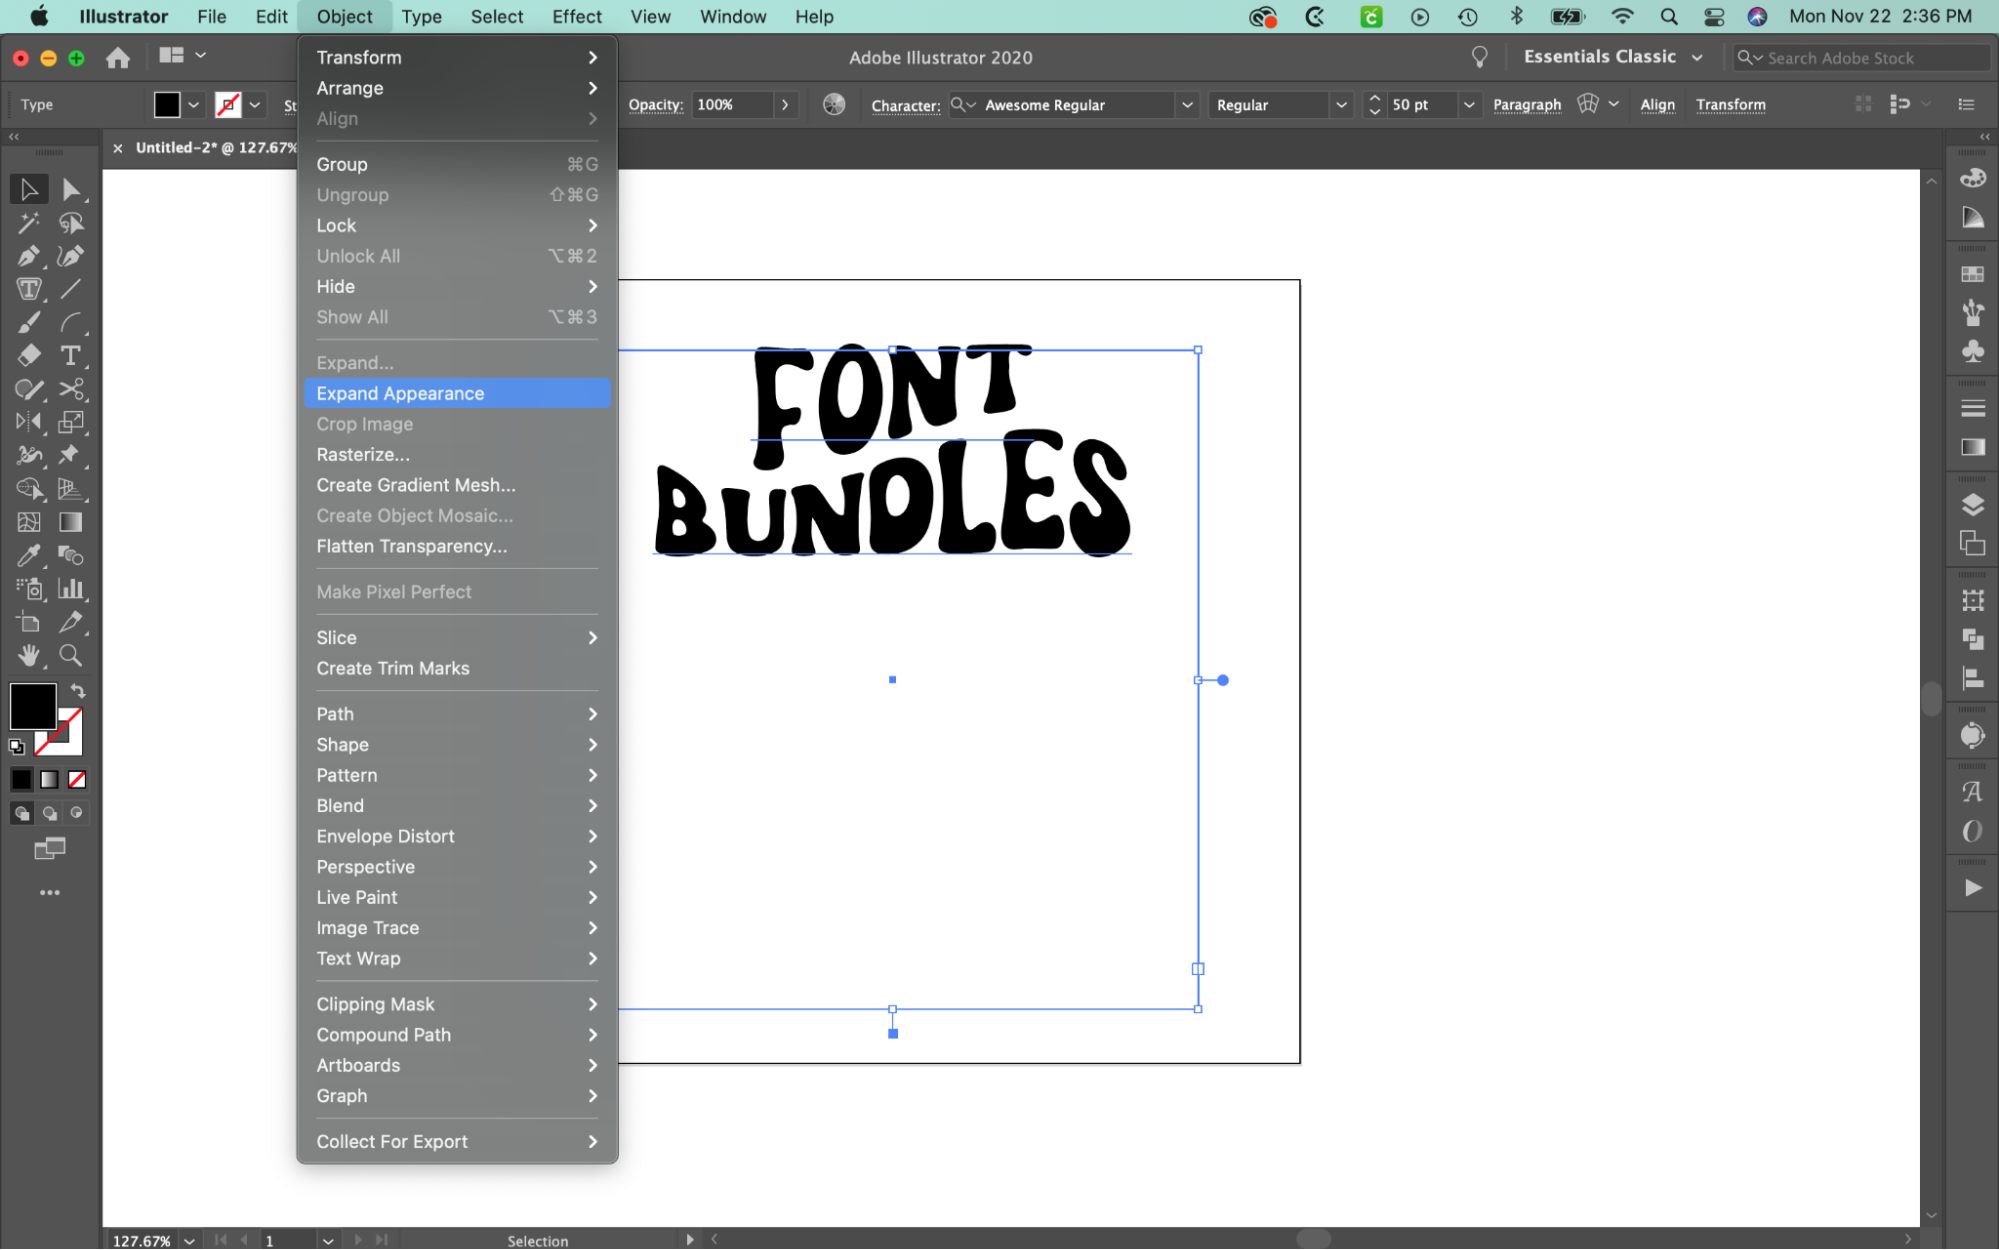Set paint mode to Gradient
Viewport: 1999px width, 1250px height.
49,780
